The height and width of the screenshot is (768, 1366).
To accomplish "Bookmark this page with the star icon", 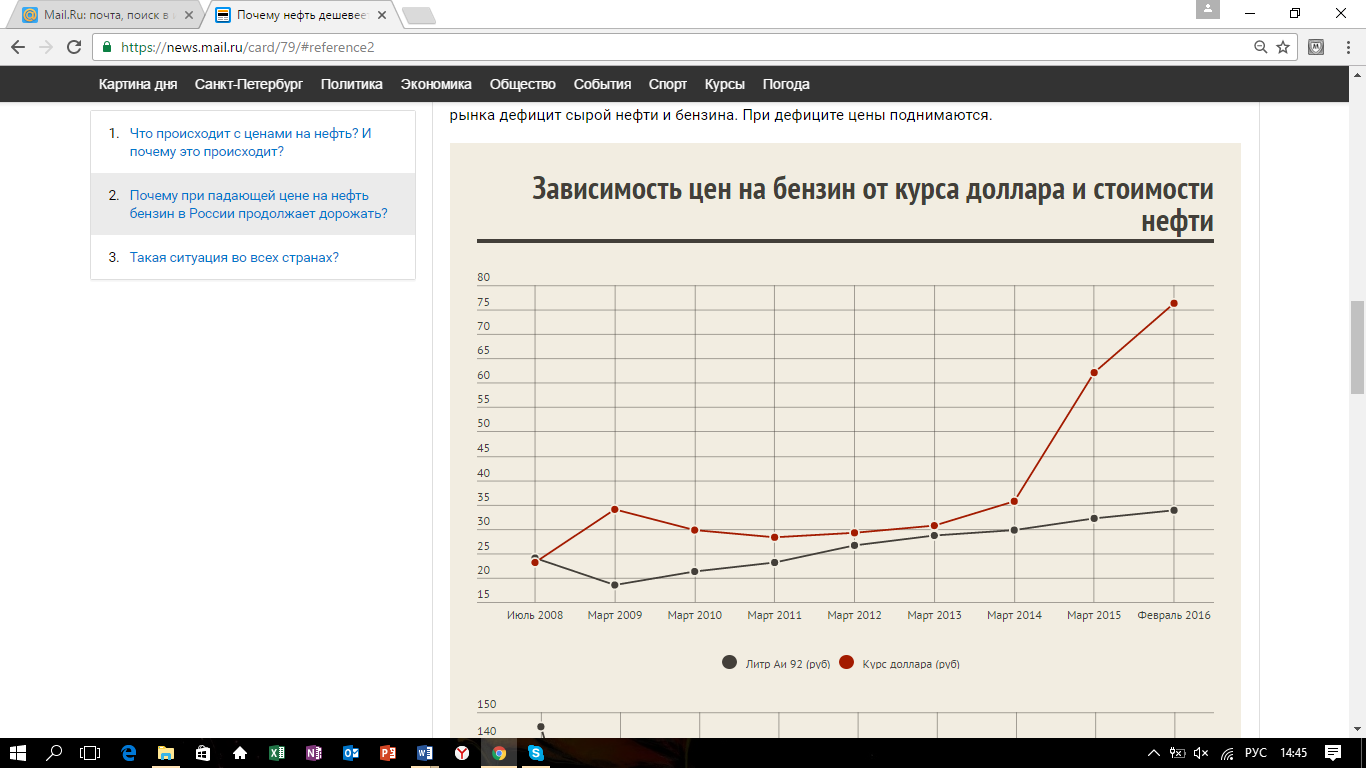I will point(1283,47).
